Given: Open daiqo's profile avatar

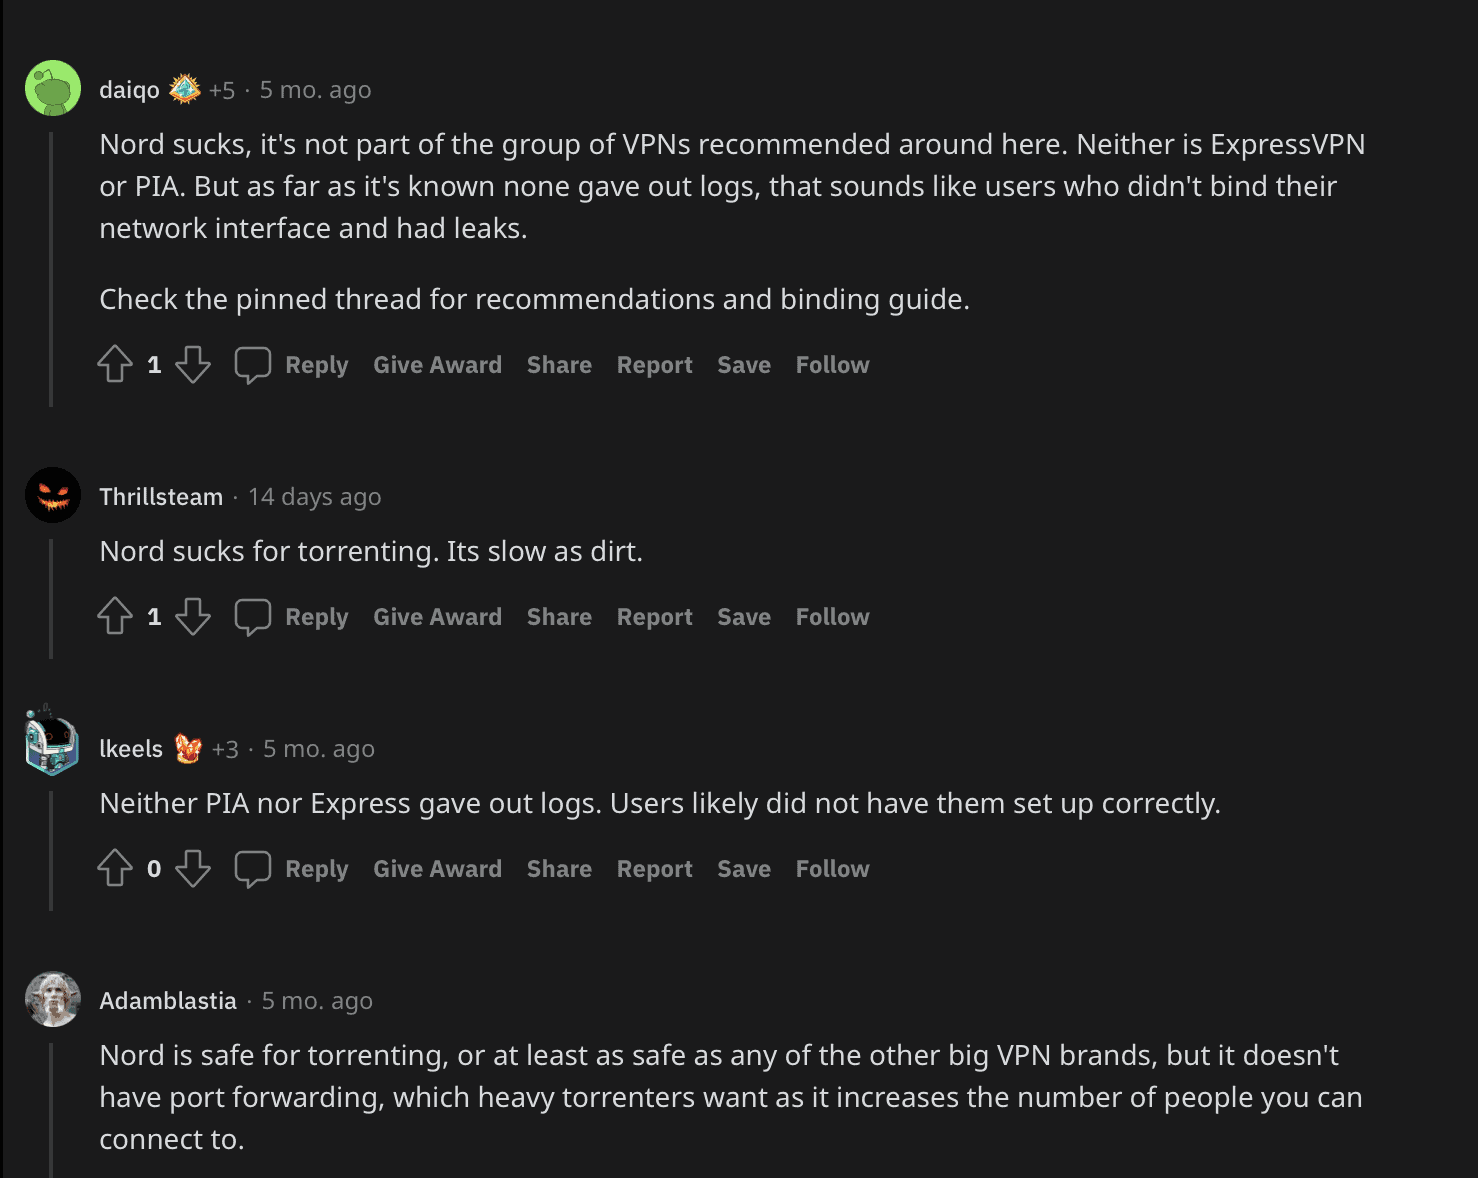Looking at the screenshot, I should pos(52,88).
